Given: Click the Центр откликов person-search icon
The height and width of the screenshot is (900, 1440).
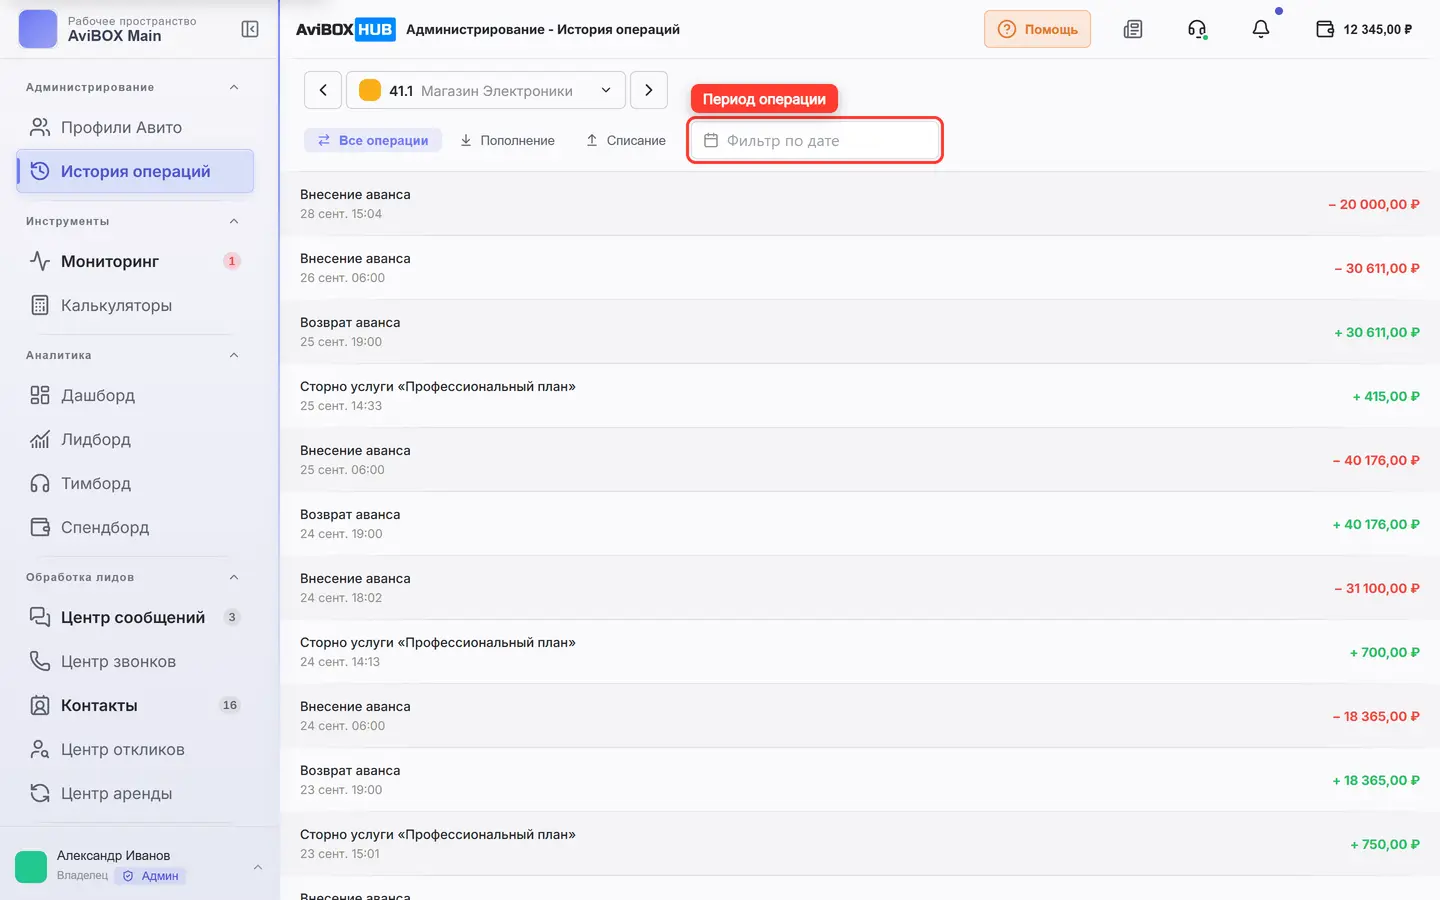Looking at the screenshot, I should pos(40,749).
